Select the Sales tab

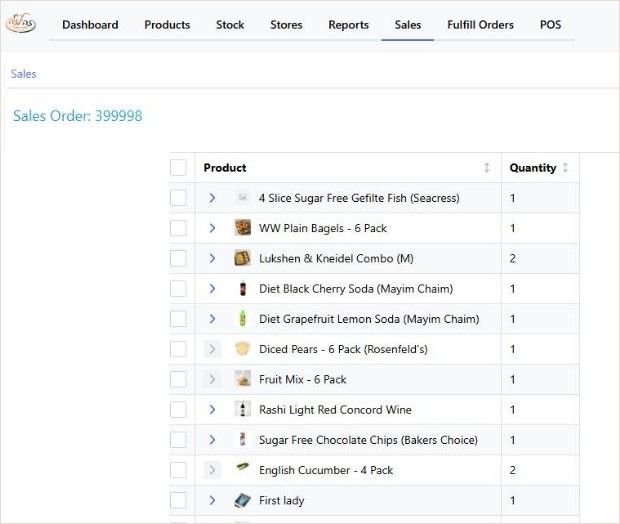(x=408, y=25)
